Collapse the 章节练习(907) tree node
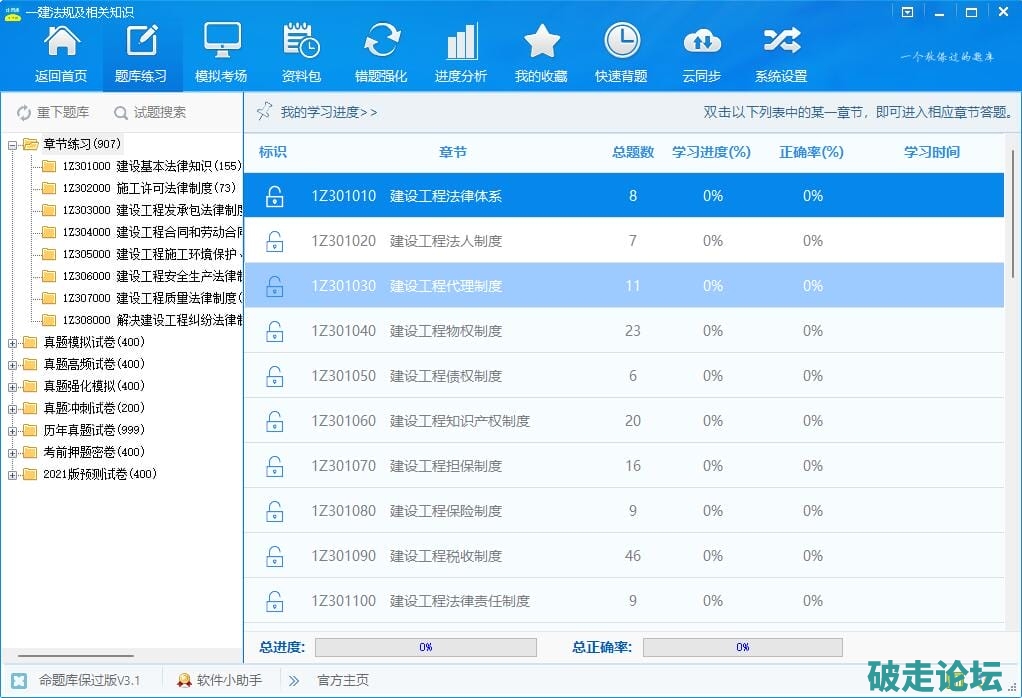The image size is (1022, 698). coord(13,144)
